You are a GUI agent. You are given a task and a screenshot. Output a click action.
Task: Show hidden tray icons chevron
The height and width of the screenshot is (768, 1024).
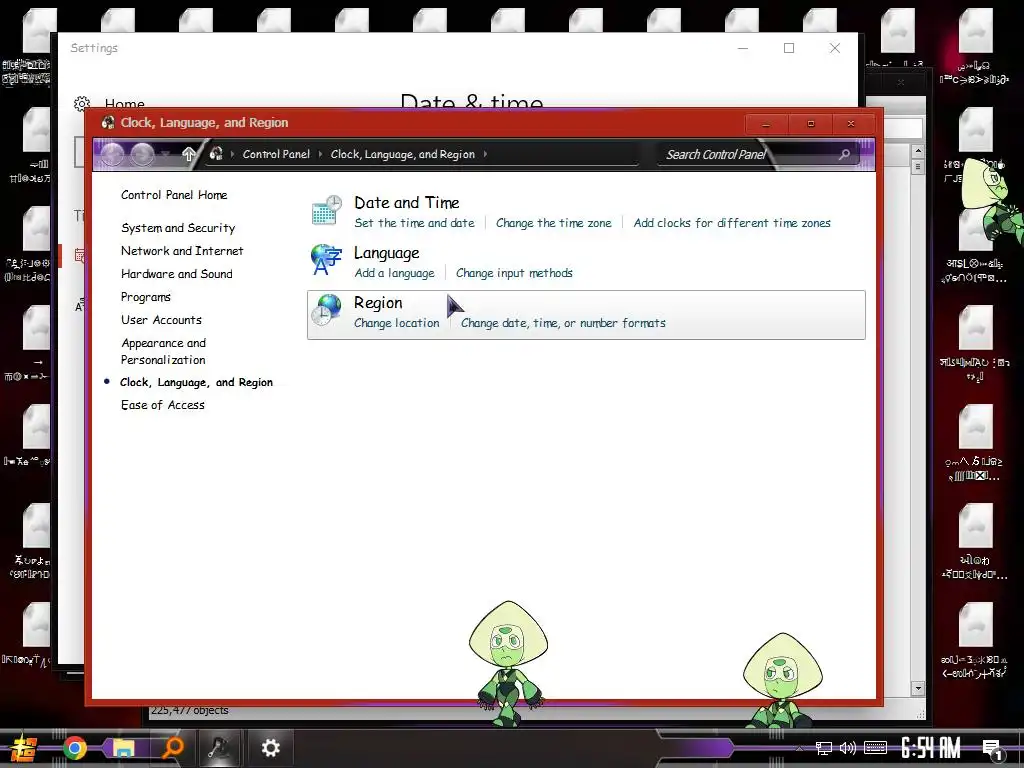pyautogui.click(x=800, y=748)
